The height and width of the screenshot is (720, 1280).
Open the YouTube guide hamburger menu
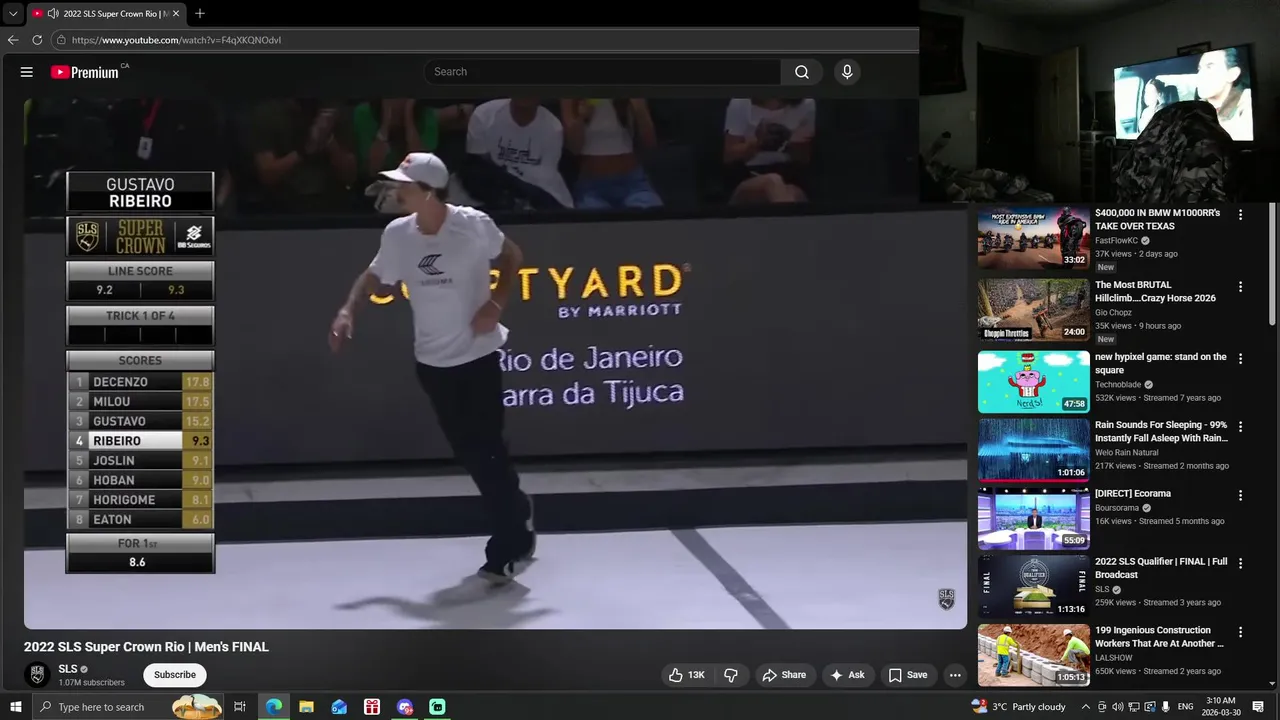(27, 72)
